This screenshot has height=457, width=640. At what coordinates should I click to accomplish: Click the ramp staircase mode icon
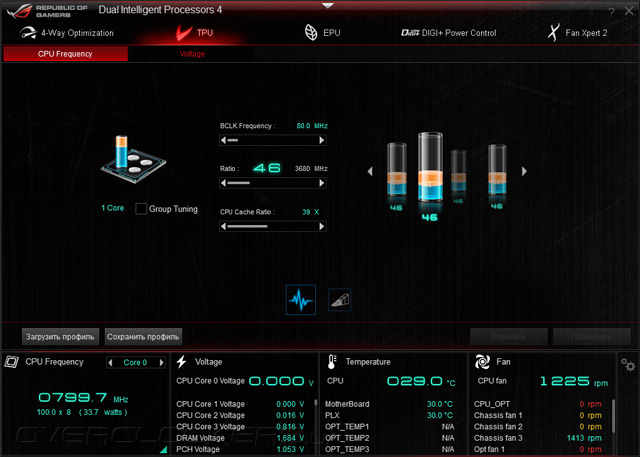340,300
